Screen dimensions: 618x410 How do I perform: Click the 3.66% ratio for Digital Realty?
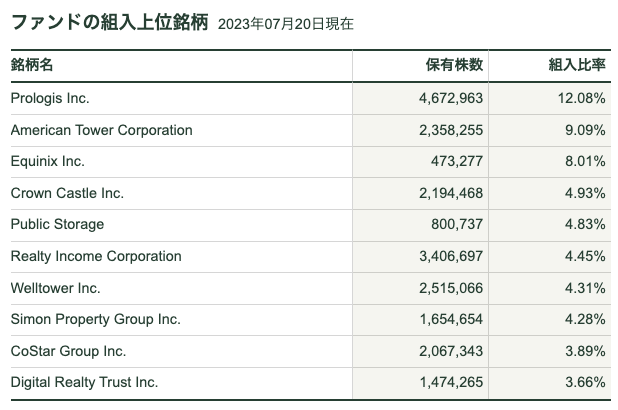(585, 382)
